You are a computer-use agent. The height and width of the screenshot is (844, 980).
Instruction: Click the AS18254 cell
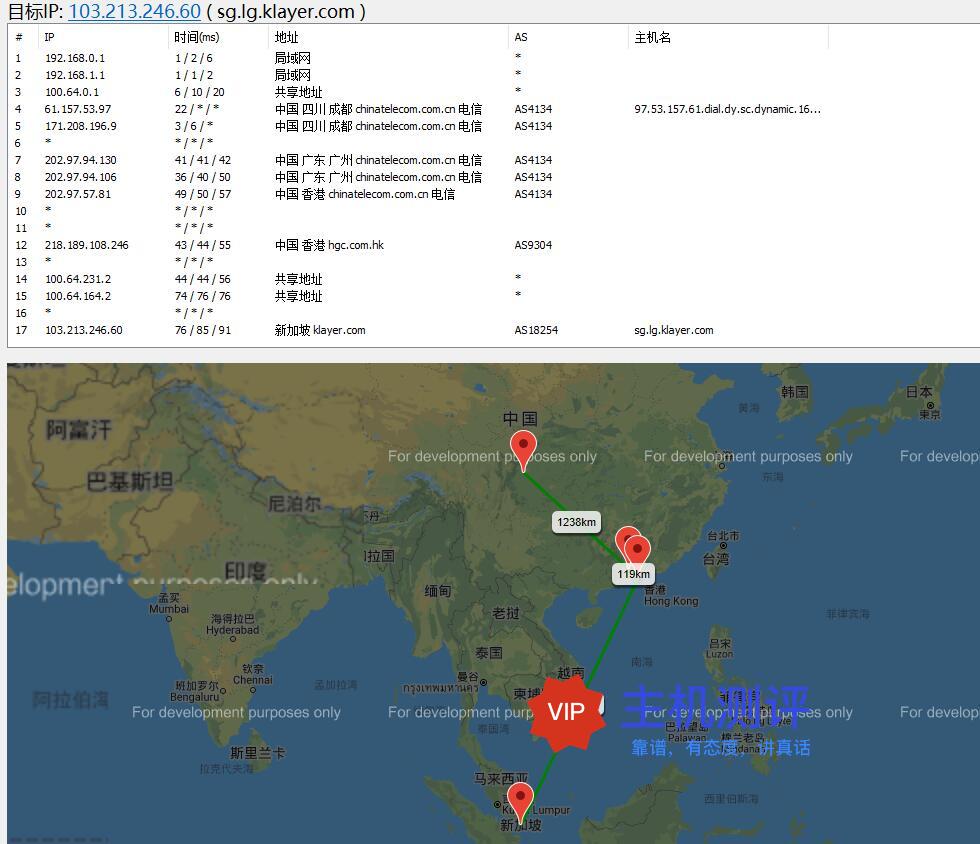[536, 330]
